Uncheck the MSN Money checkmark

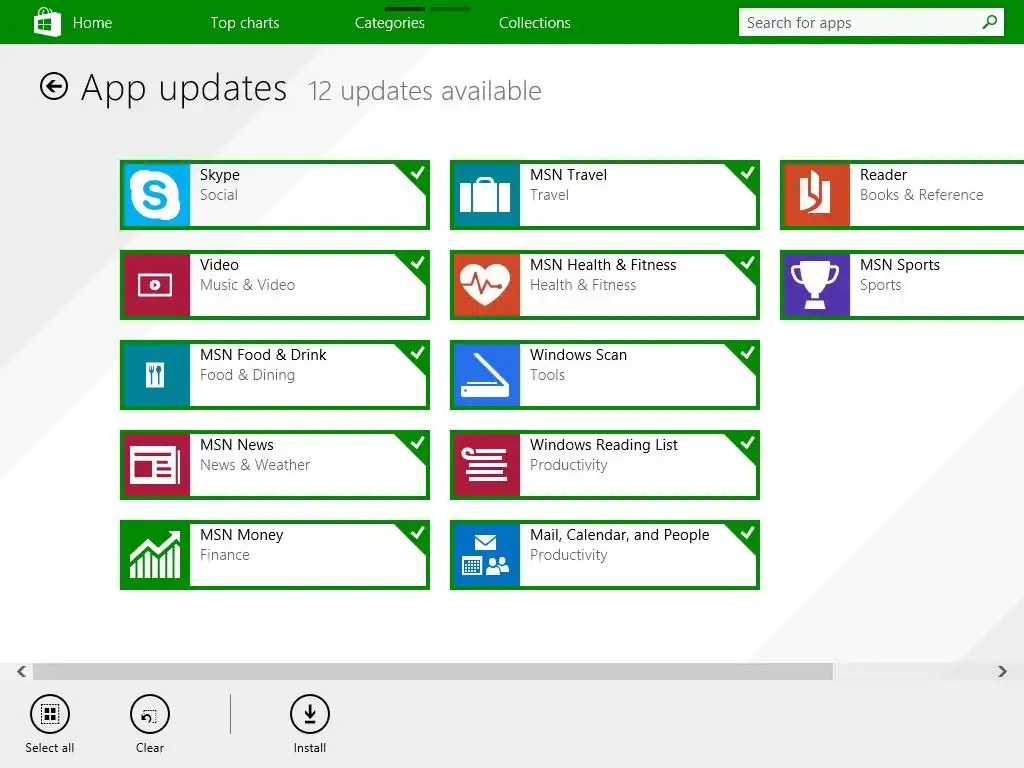pos(417,534)
